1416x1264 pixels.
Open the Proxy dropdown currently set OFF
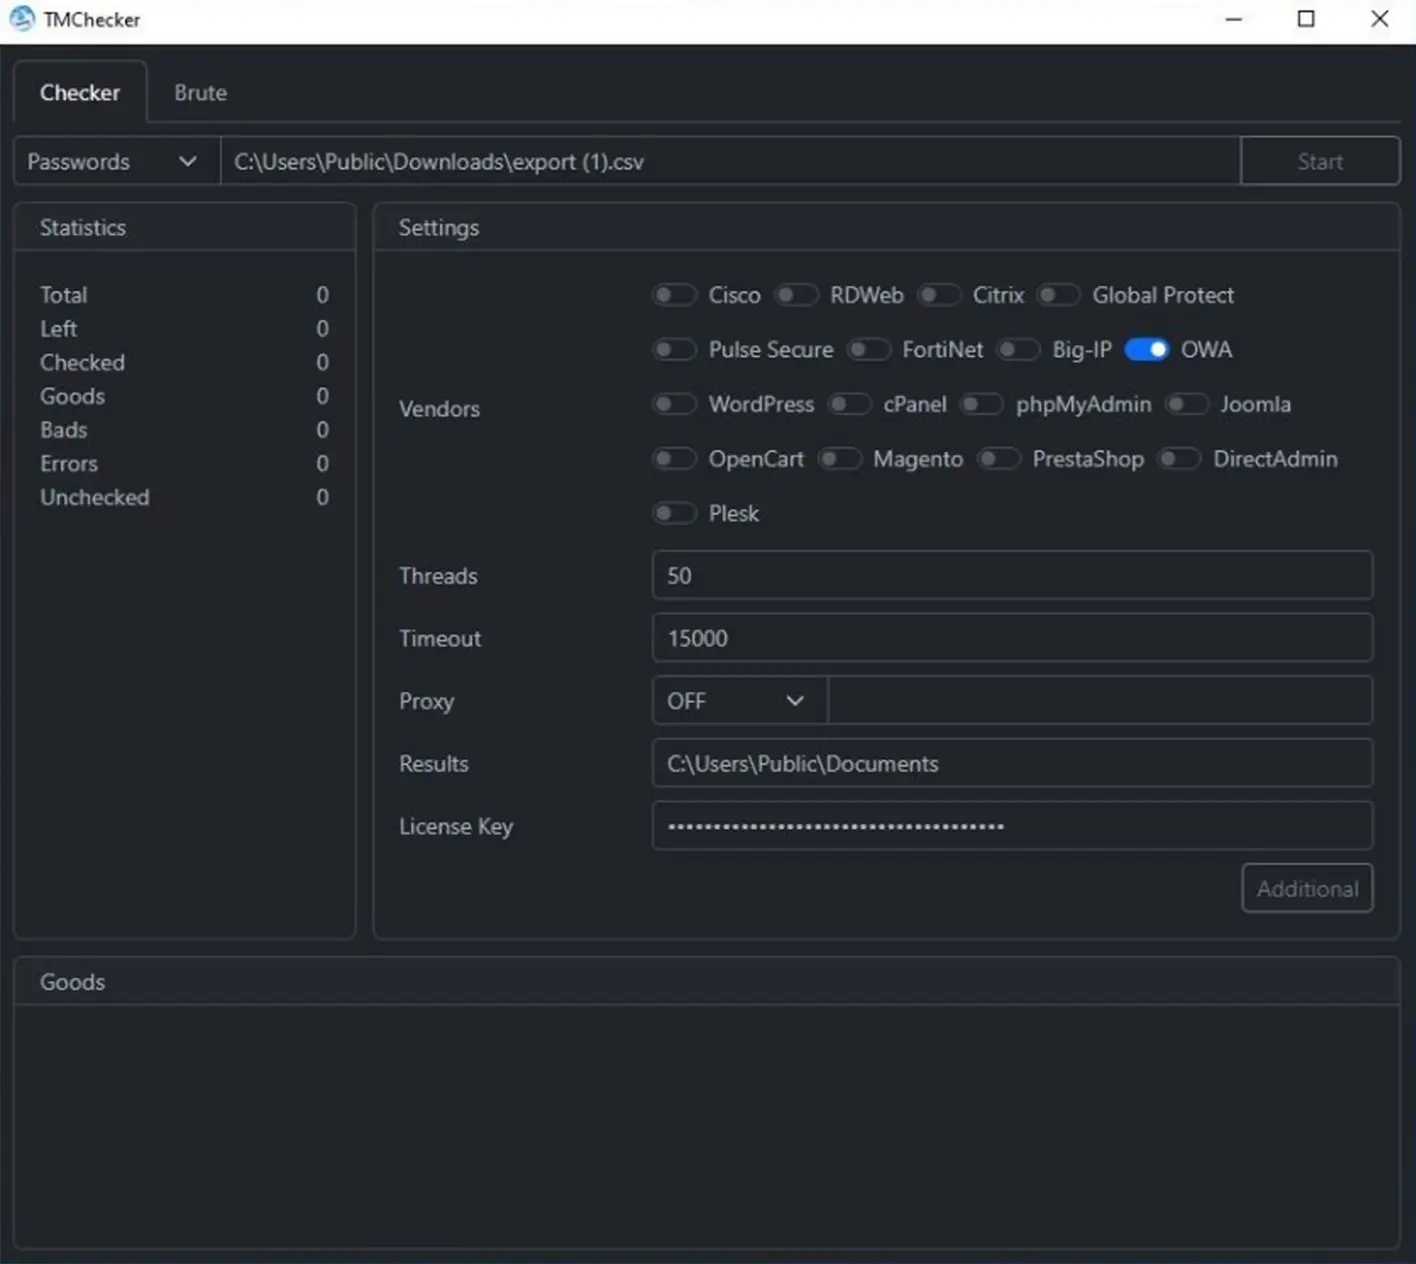pyautogui.click(x=737, y=700)
